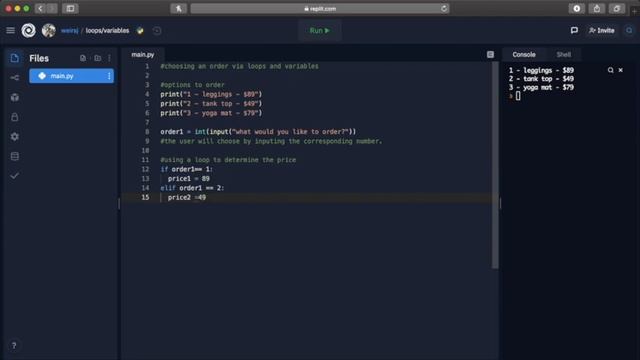Place cursor on line 15 price2 =49
The width and height of the screenshot is (640, 360).
click(x=187, y=198)
